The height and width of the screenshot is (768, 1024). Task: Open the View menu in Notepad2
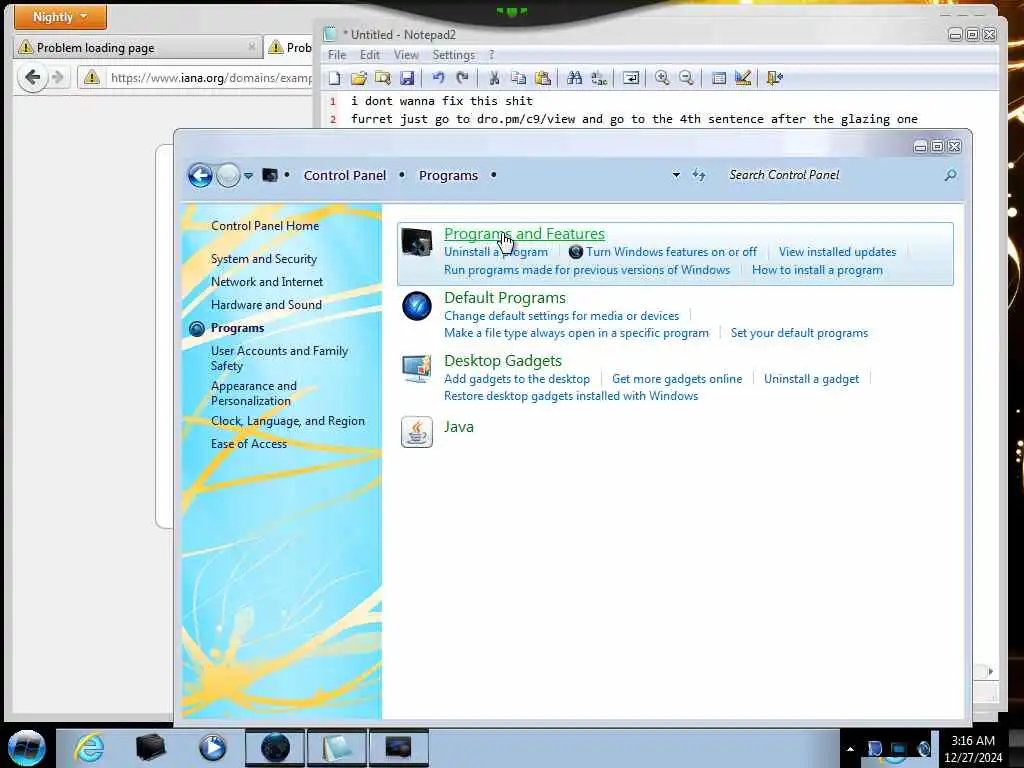(406, 55)
